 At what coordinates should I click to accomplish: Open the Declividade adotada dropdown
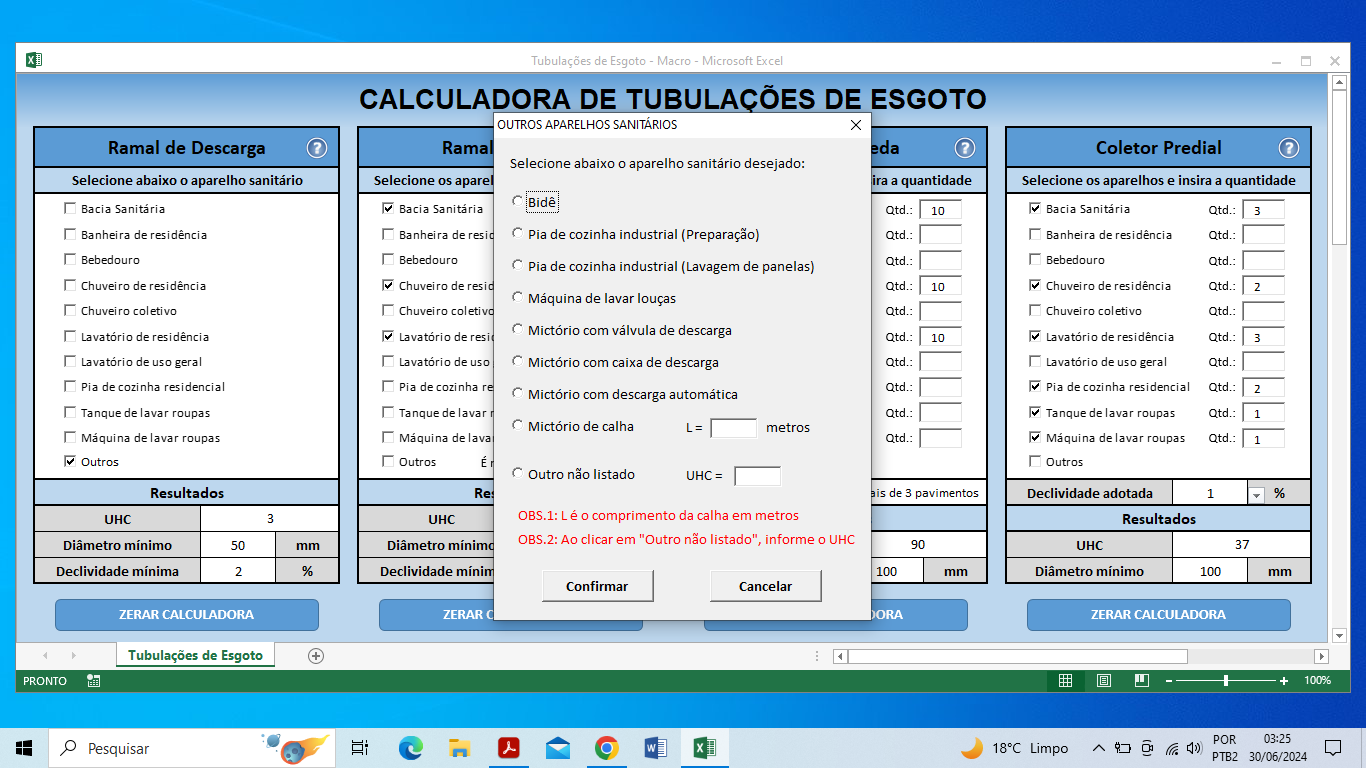[x=1257, y=494]
